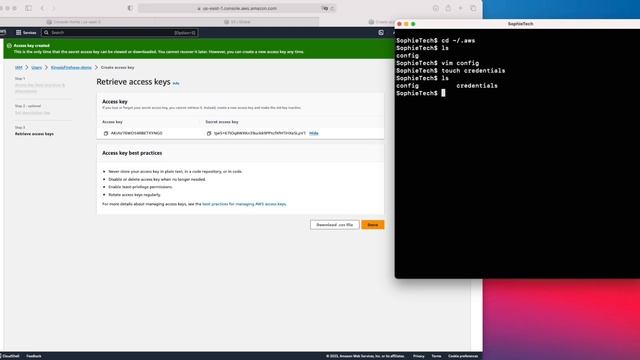Click the secret access key value text

[x=260, y=133]
